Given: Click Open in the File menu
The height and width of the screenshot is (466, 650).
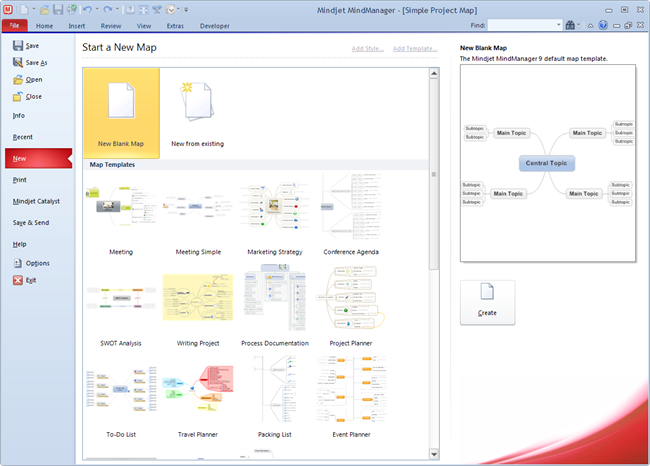Looking at the screenshot, I should point(28,80).
